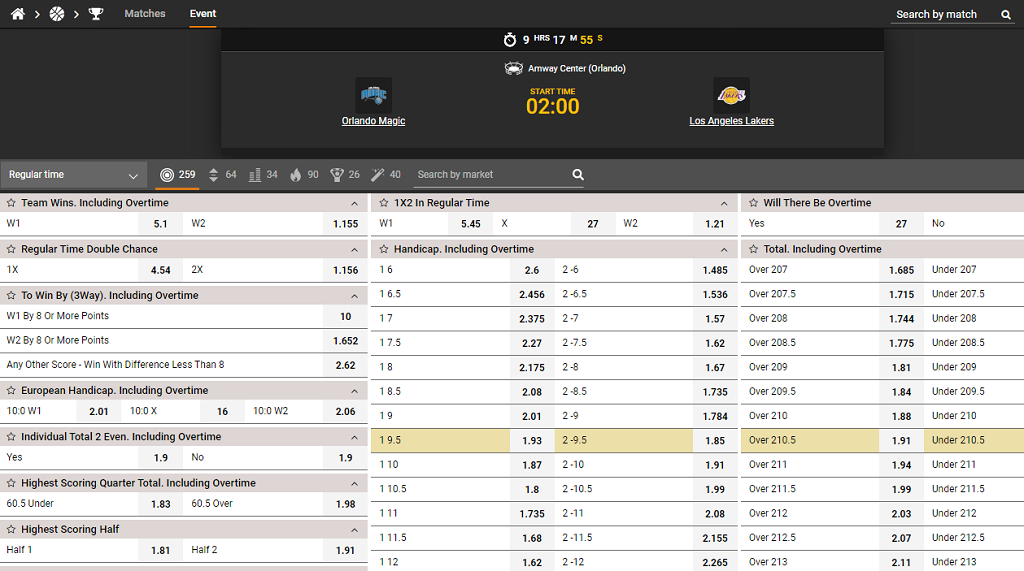This screenshot has width=1024, height=571.
Task: Collapse the Highest Scoring Half section
Action: click(355, 530)
